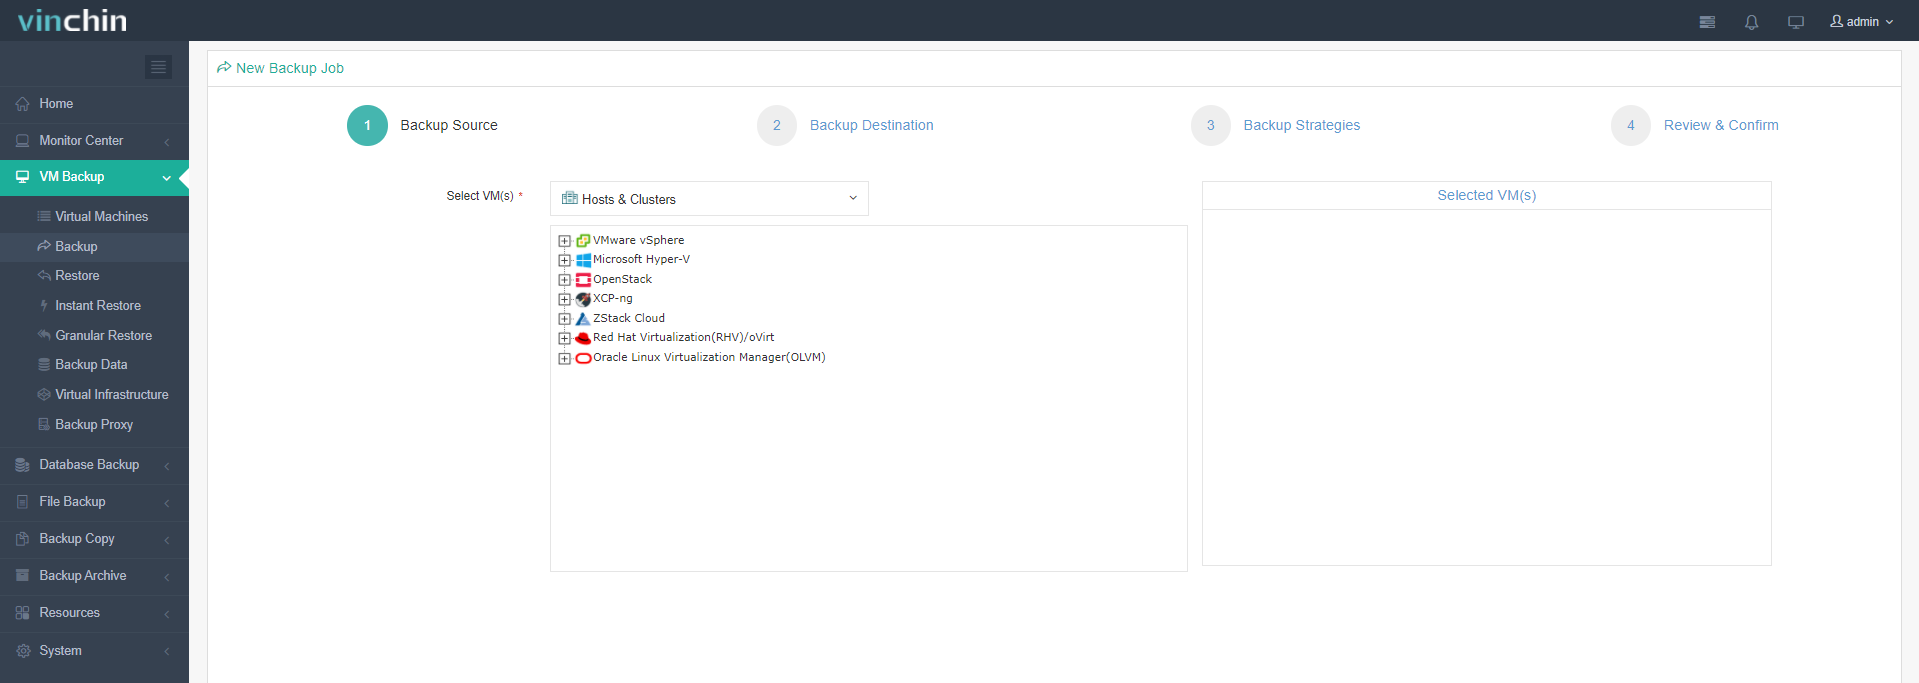Image resolution: width=1919 pixels, height=683 pixels.
Task: Open the task list icon in header
Action: point(1707,22)
